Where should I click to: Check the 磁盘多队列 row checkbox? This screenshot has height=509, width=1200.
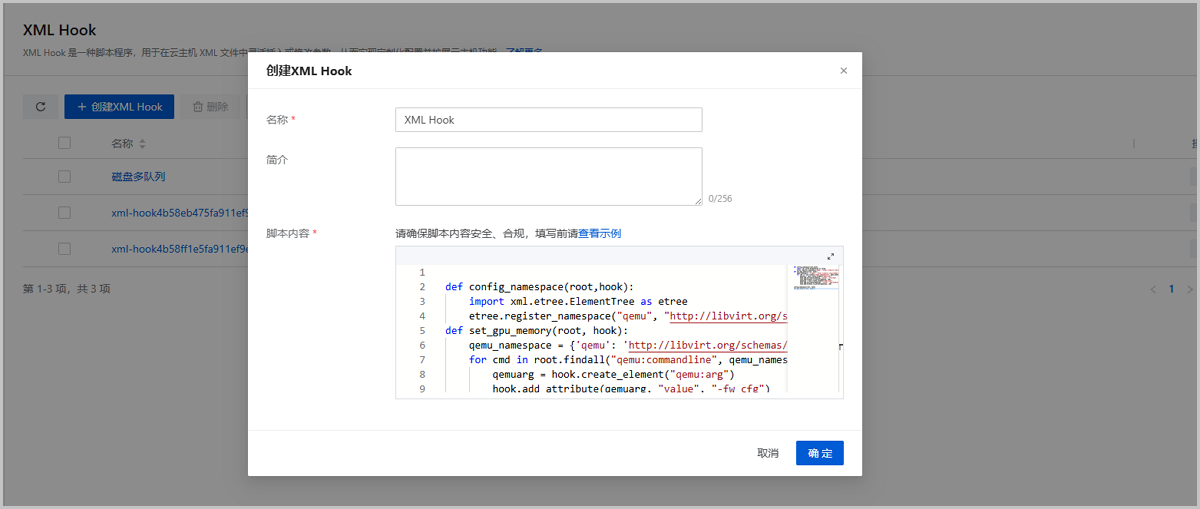tap(64, 177)
